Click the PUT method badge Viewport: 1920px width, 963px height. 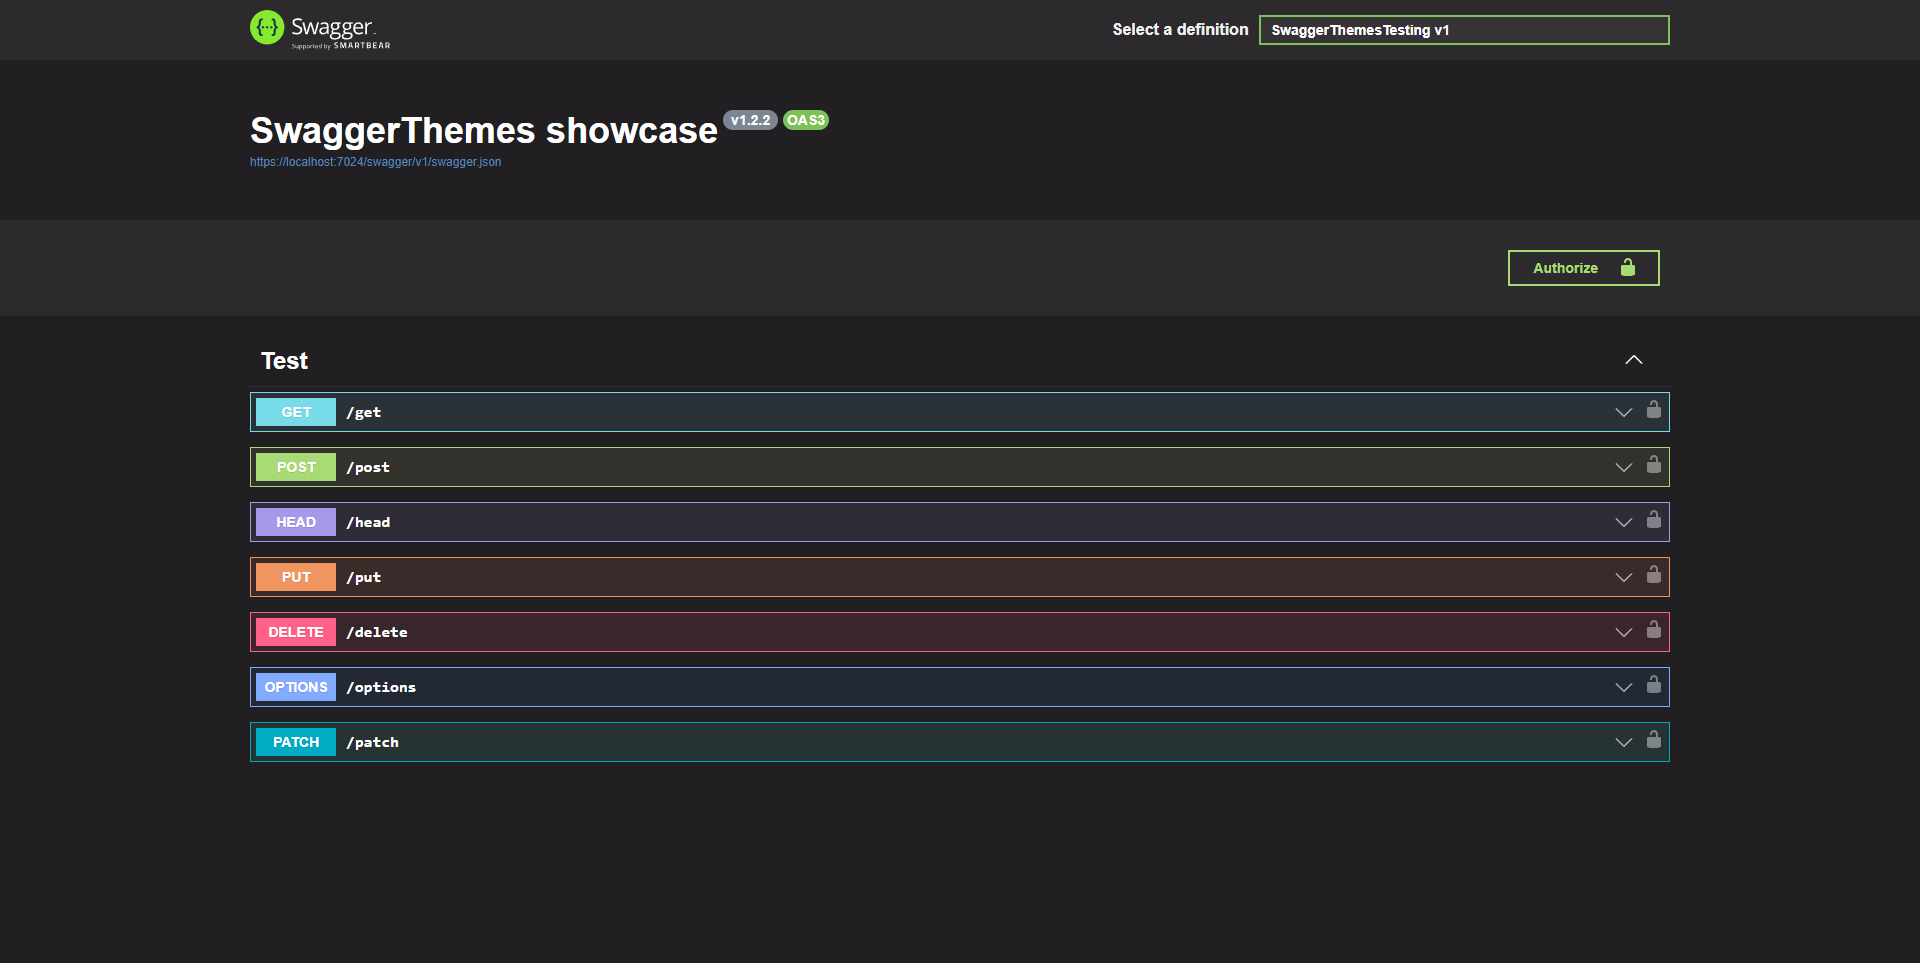296,577
